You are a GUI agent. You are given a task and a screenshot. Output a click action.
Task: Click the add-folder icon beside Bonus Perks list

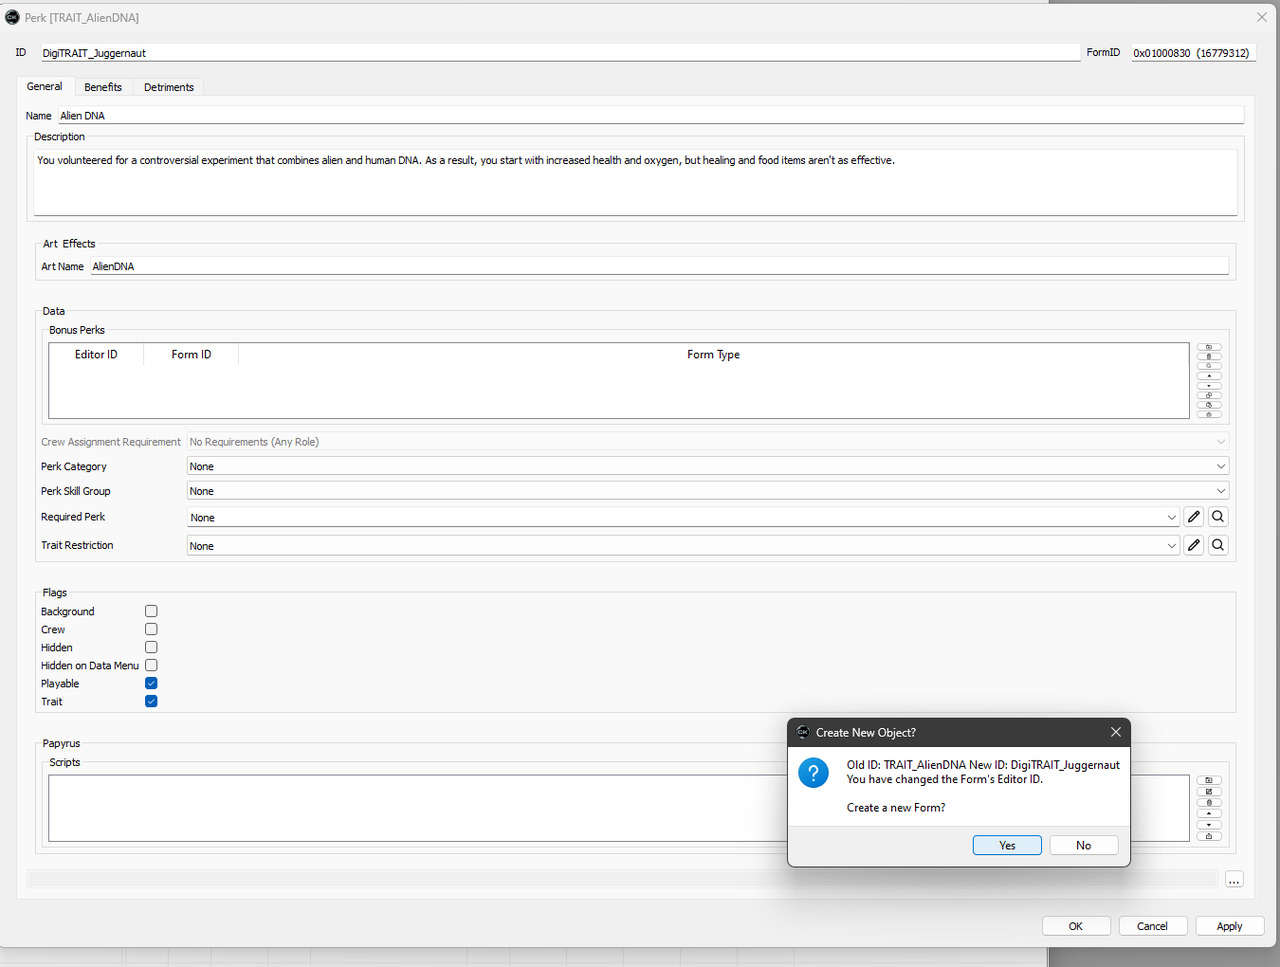coord(1209,347)
